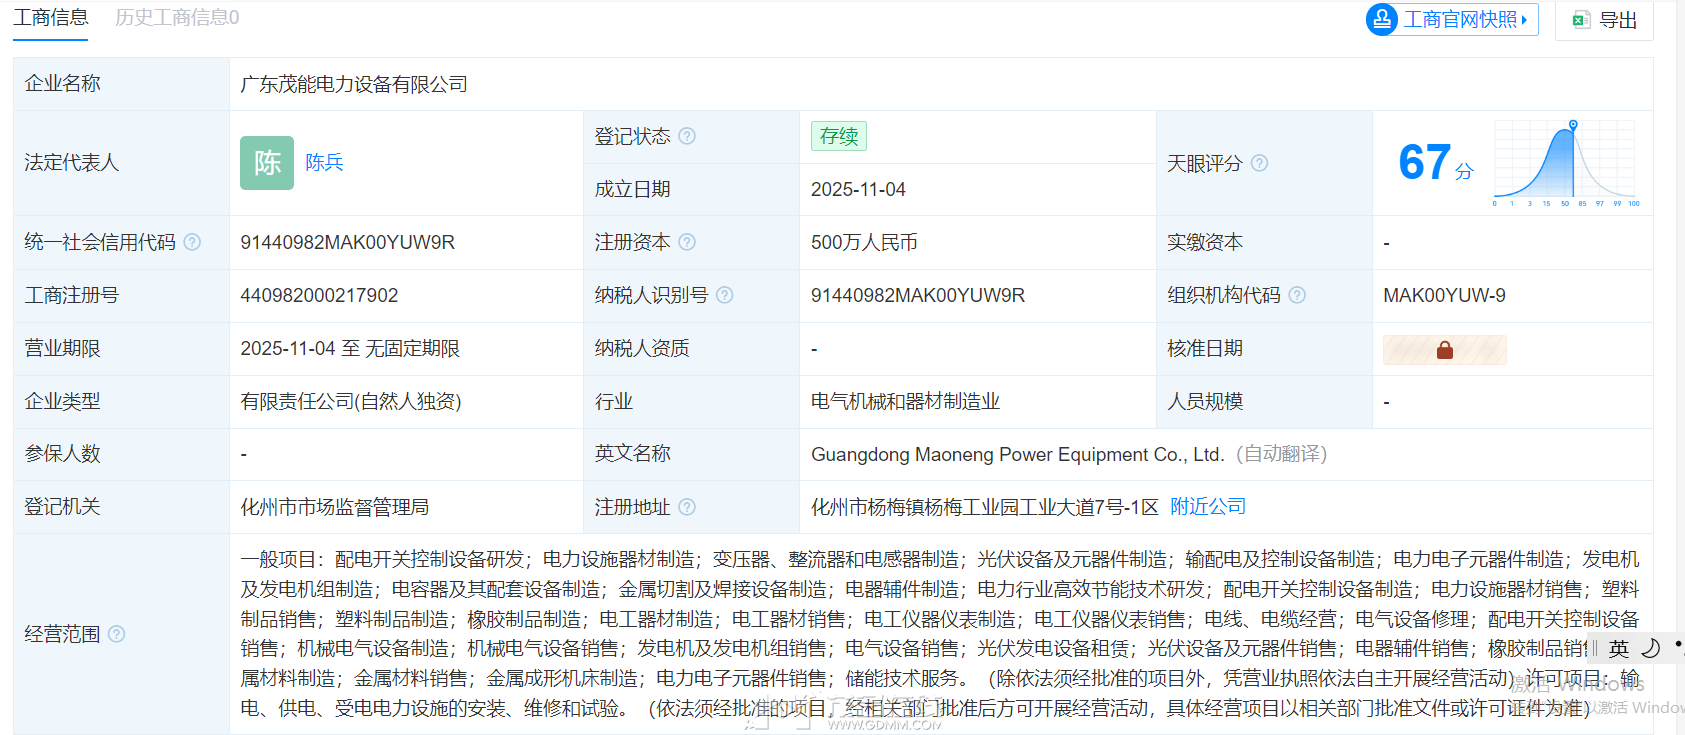Screen dimensions: 1685x735
Task: Open 工商官网快照 snapshot button
Action: click(1452, 20)
